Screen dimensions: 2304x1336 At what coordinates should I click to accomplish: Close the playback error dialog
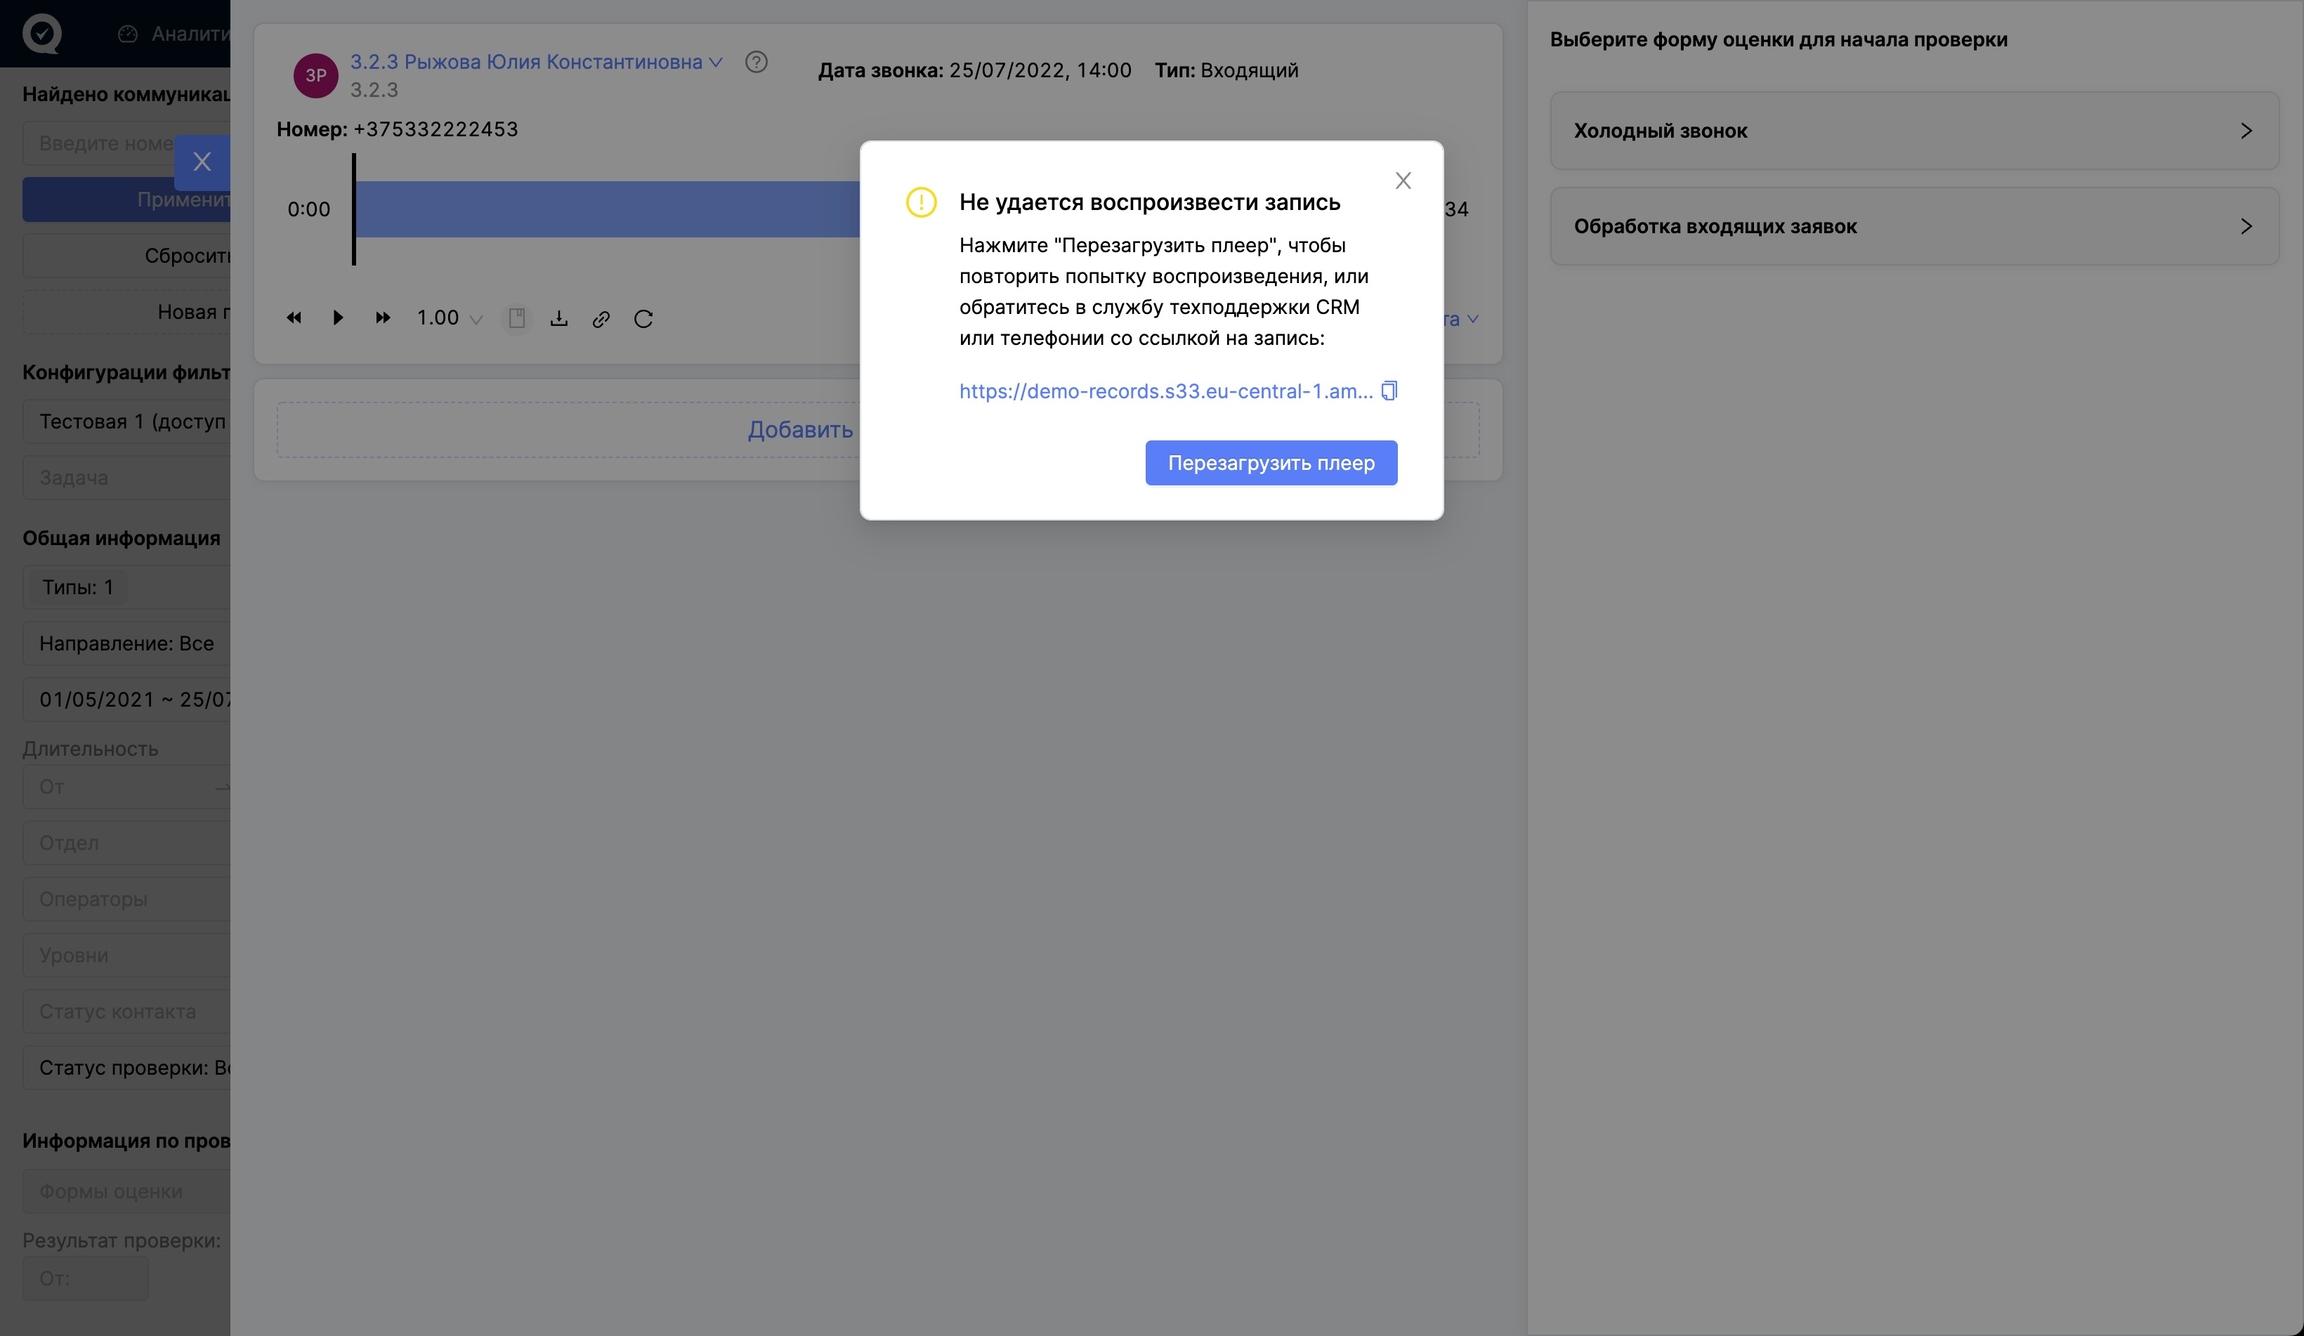(1403, 181)
